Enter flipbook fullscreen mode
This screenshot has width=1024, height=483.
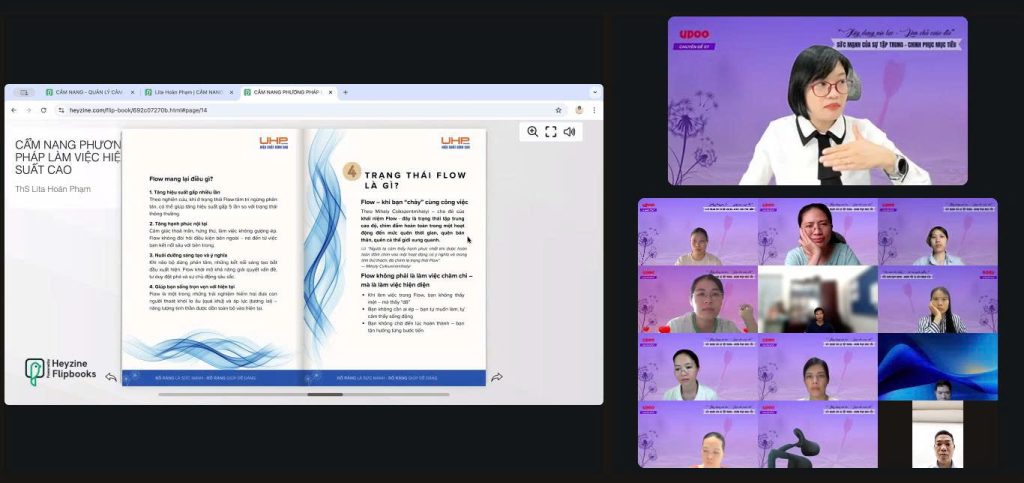[x=550, y=131]
